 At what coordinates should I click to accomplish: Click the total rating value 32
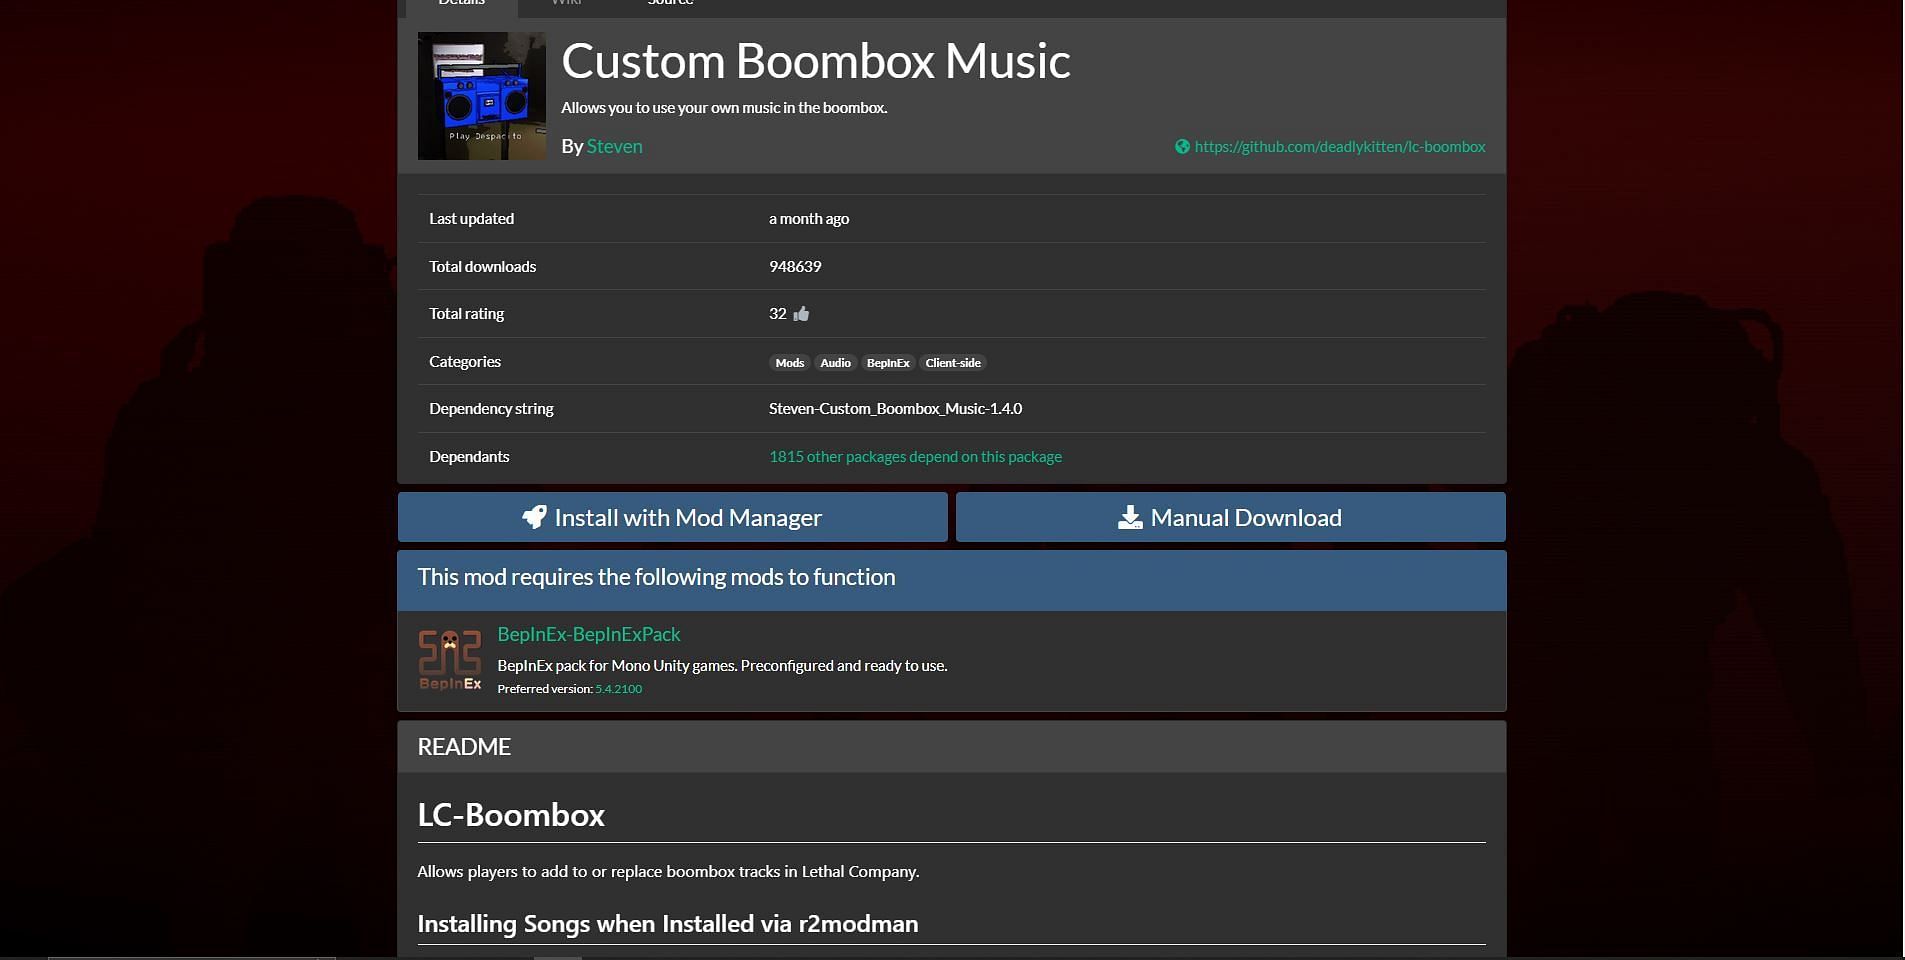coord(778,314)
